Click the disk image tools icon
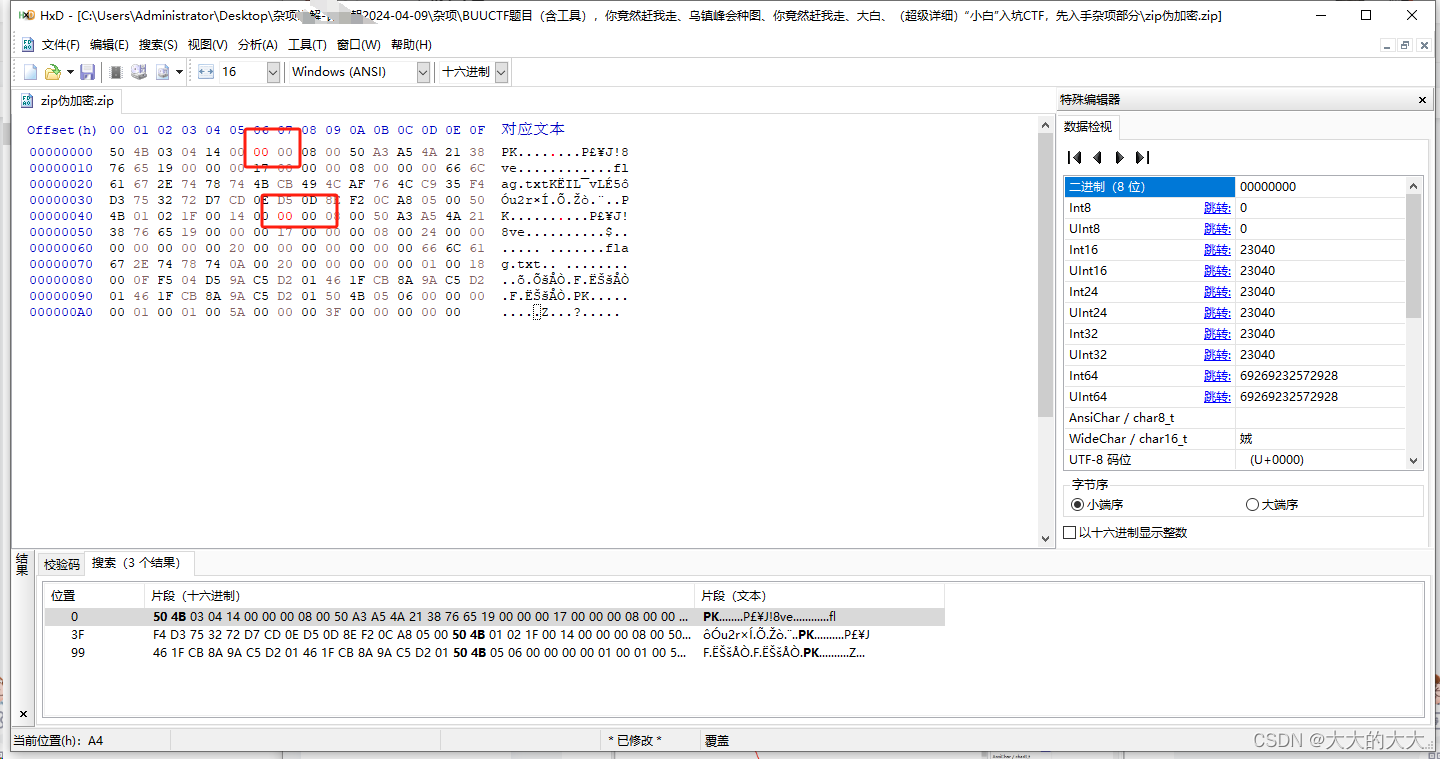 click(161, 71)
